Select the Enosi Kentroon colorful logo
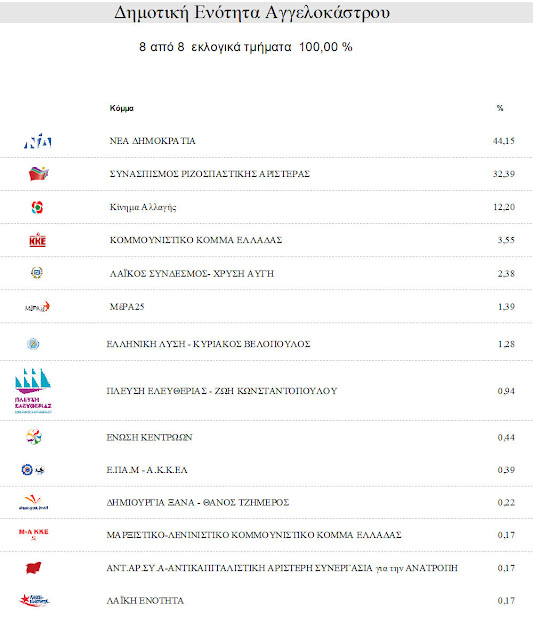The image size is (533, 640). click(x=33, y=437)
